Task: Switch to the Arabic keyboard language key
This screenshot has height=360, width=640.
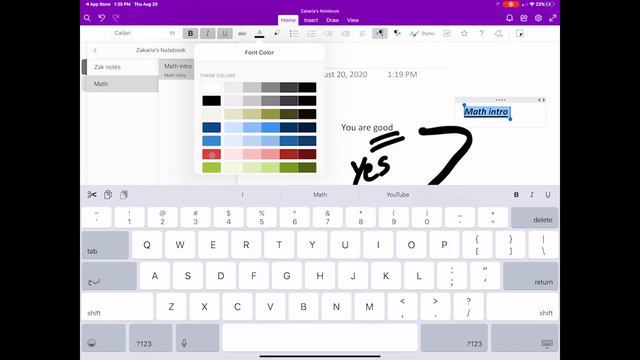Action: 109,276
